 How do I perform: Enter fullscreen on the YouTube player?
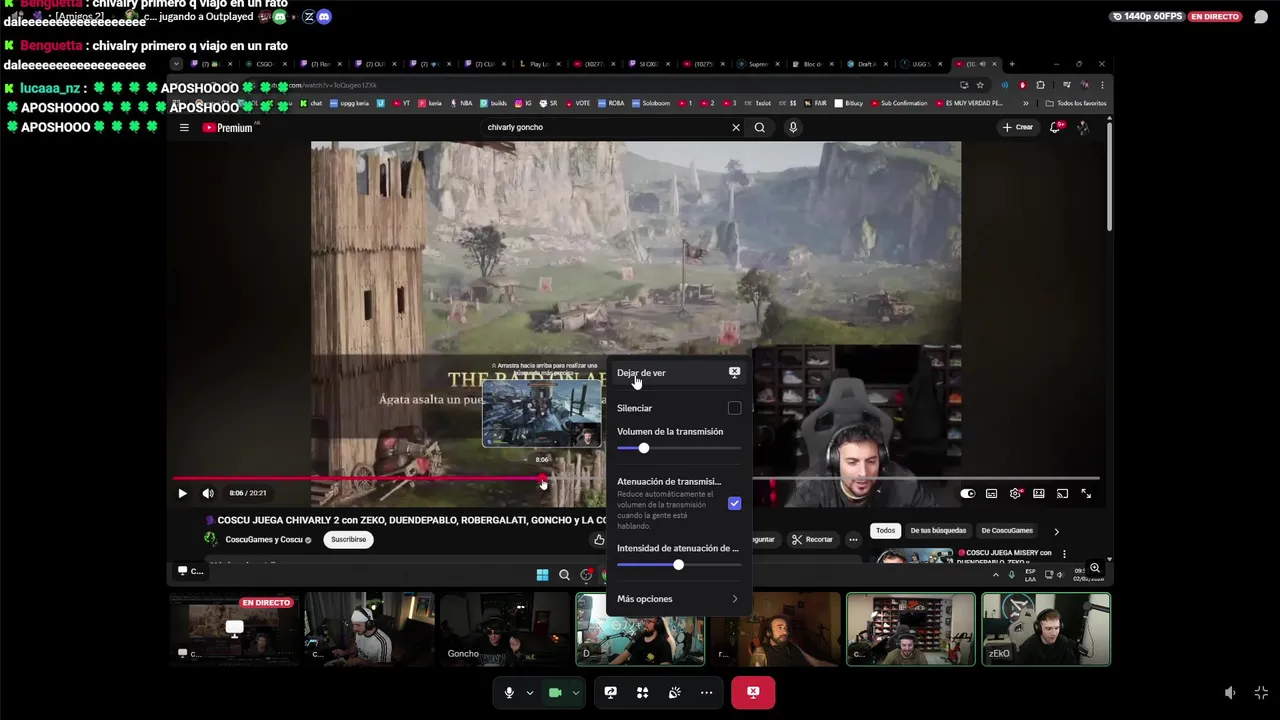point(1086,493)
